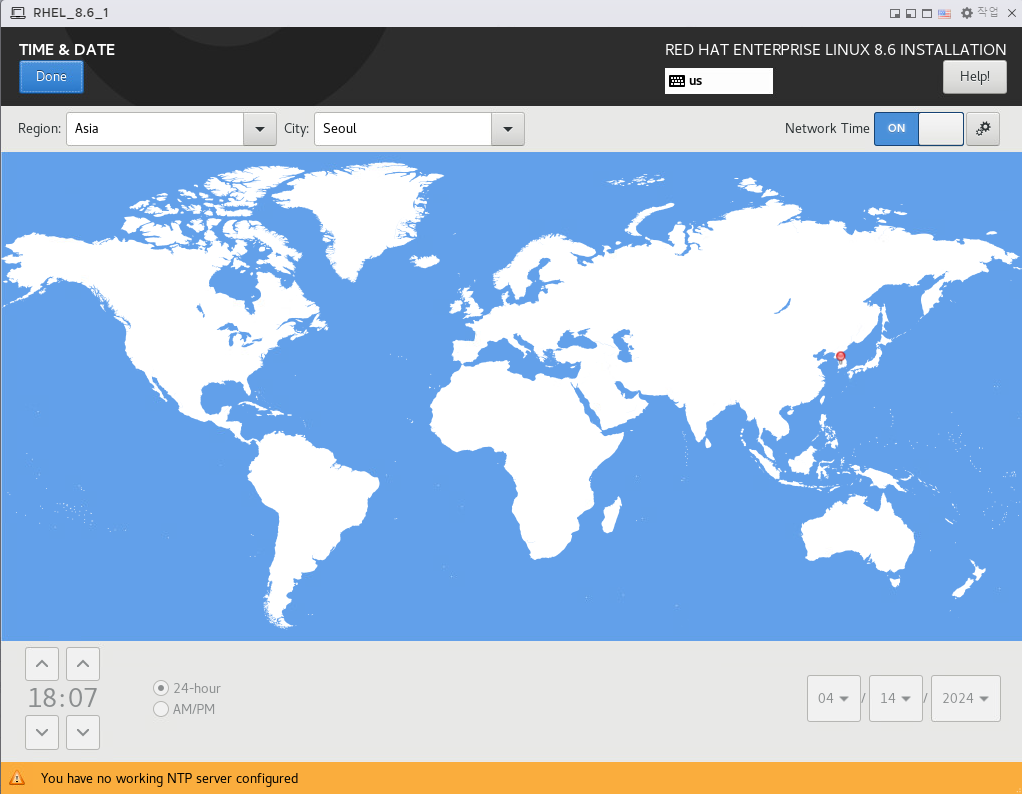The image size is (1022, 794).
Task: Click the full window view icon in title bar
Action: (927, 14)
